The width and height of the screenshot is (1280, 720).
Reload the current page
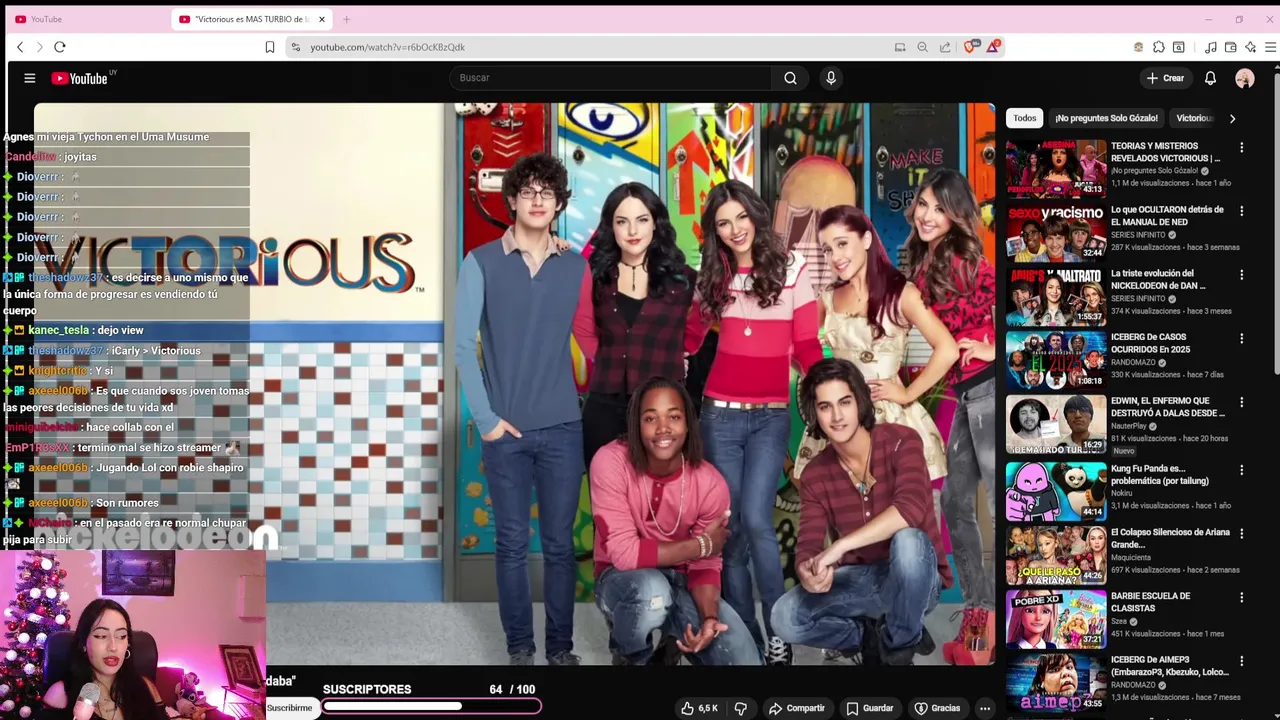point(60,47)
